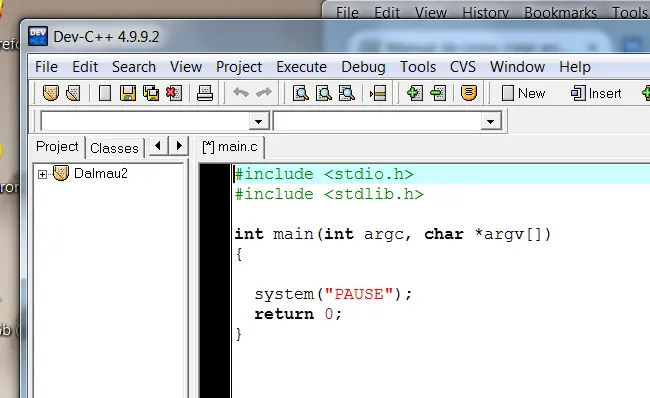Open the Project menu
Viewport: 650px width, 398px height.
coord(239,67)
